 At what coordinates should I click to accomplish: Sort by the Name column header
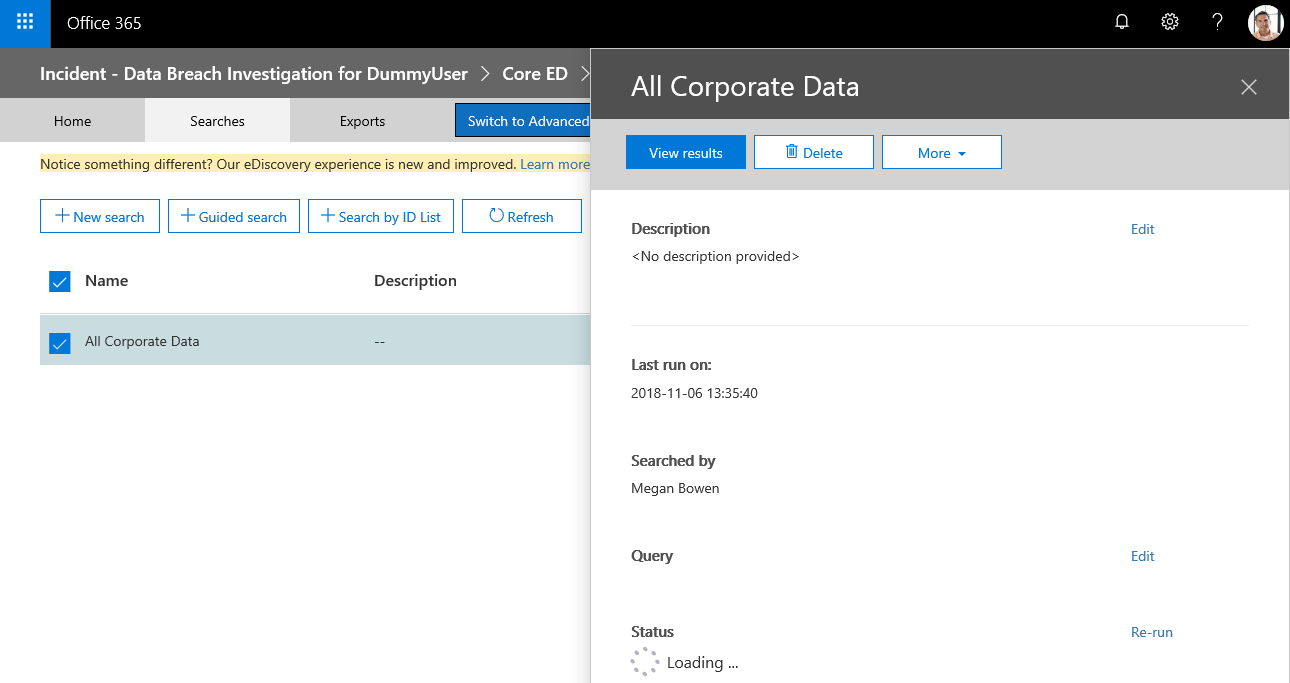[x=106, y=280]
